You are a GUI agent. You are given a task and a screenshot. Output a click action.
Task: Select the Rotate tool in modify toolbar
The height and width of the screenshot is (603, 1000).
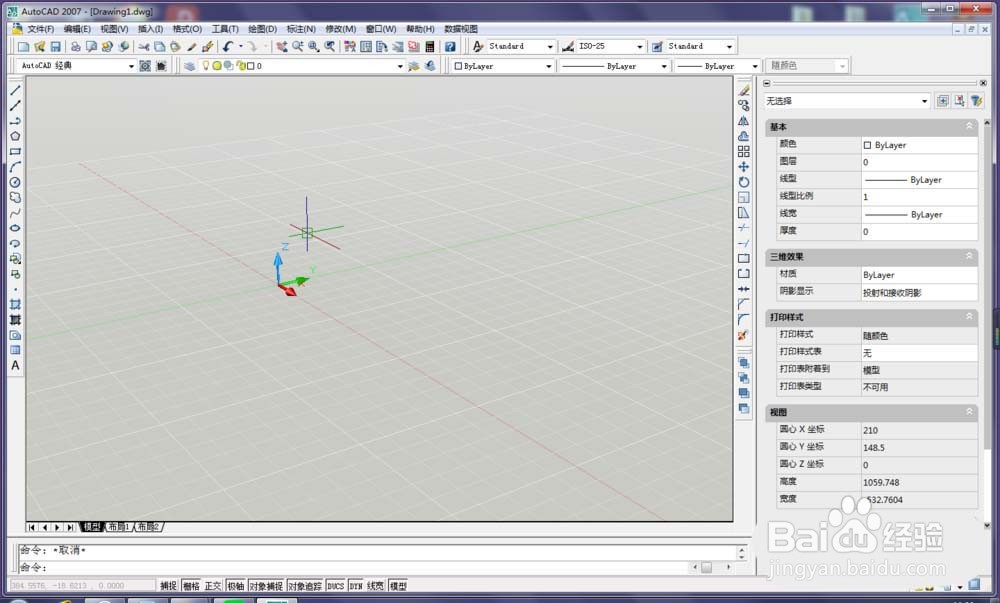coord(744,182)
